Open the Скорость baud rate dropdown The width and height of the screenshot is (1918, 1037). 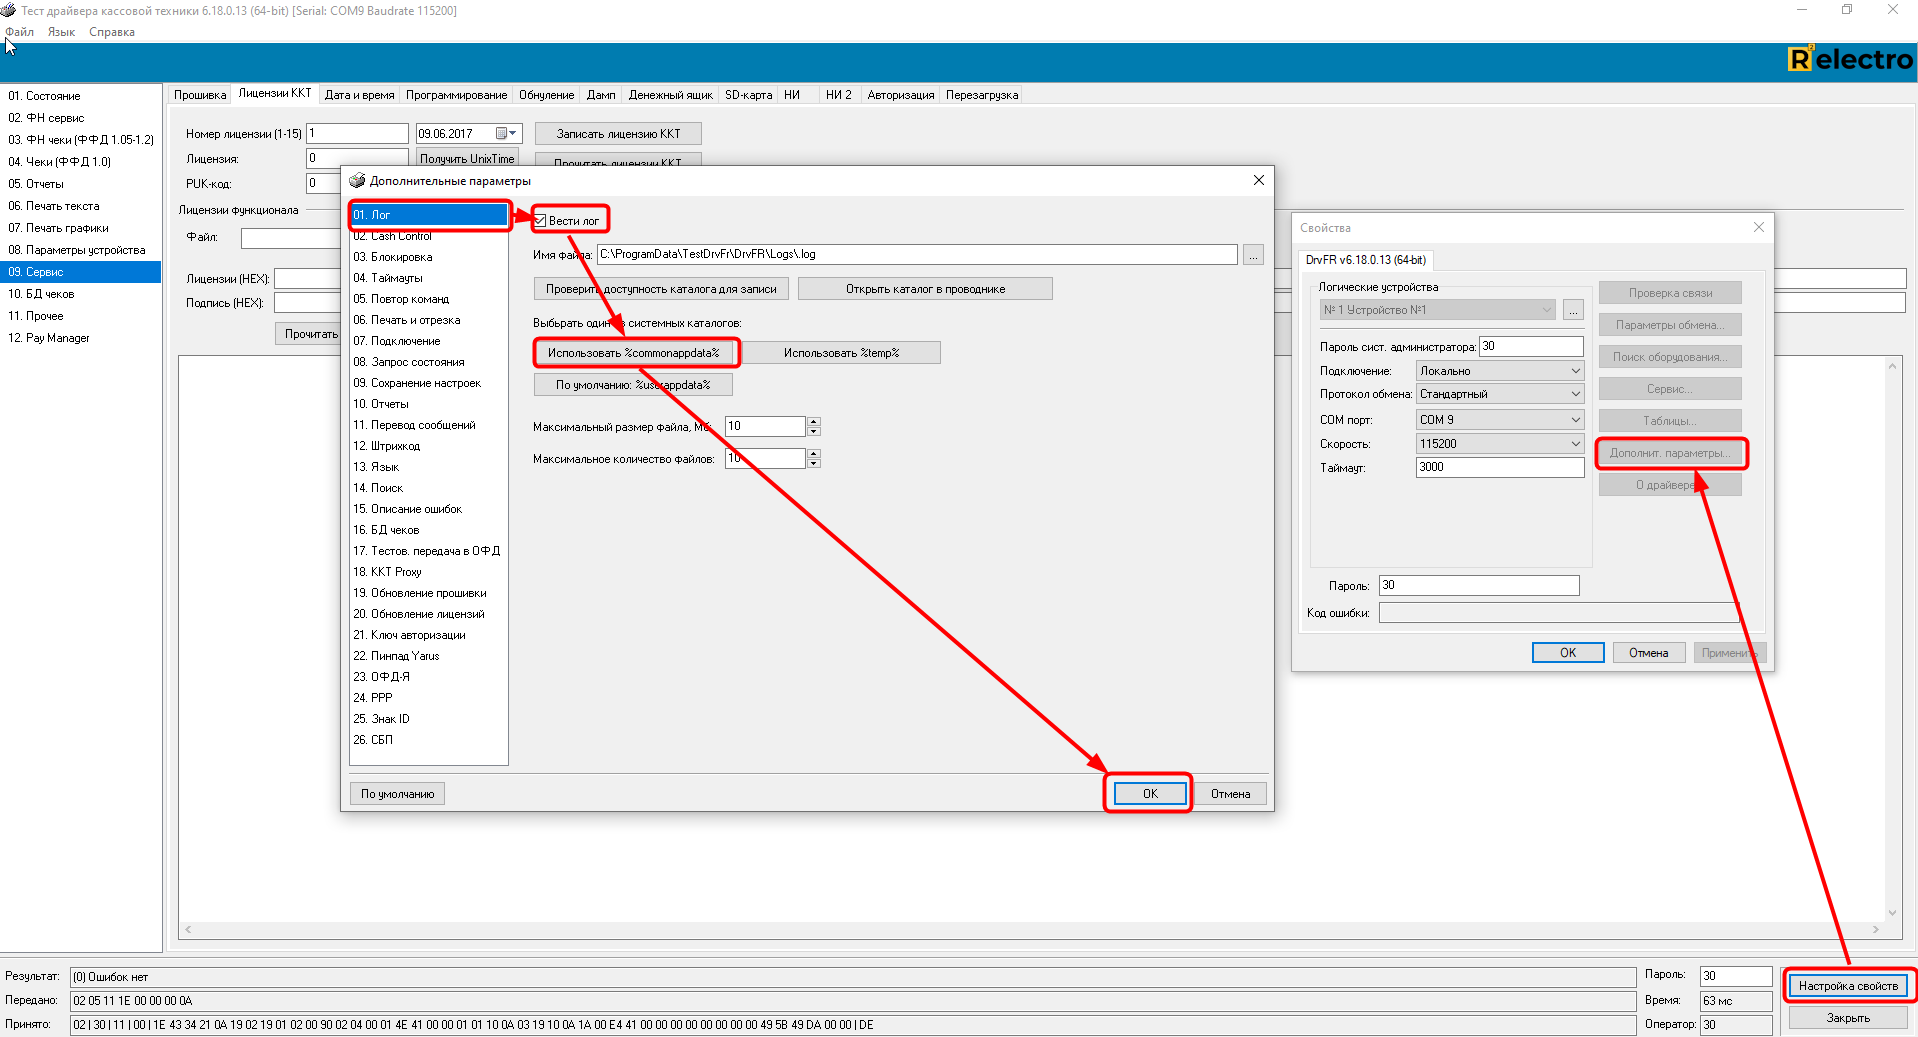click(1575, 444)
